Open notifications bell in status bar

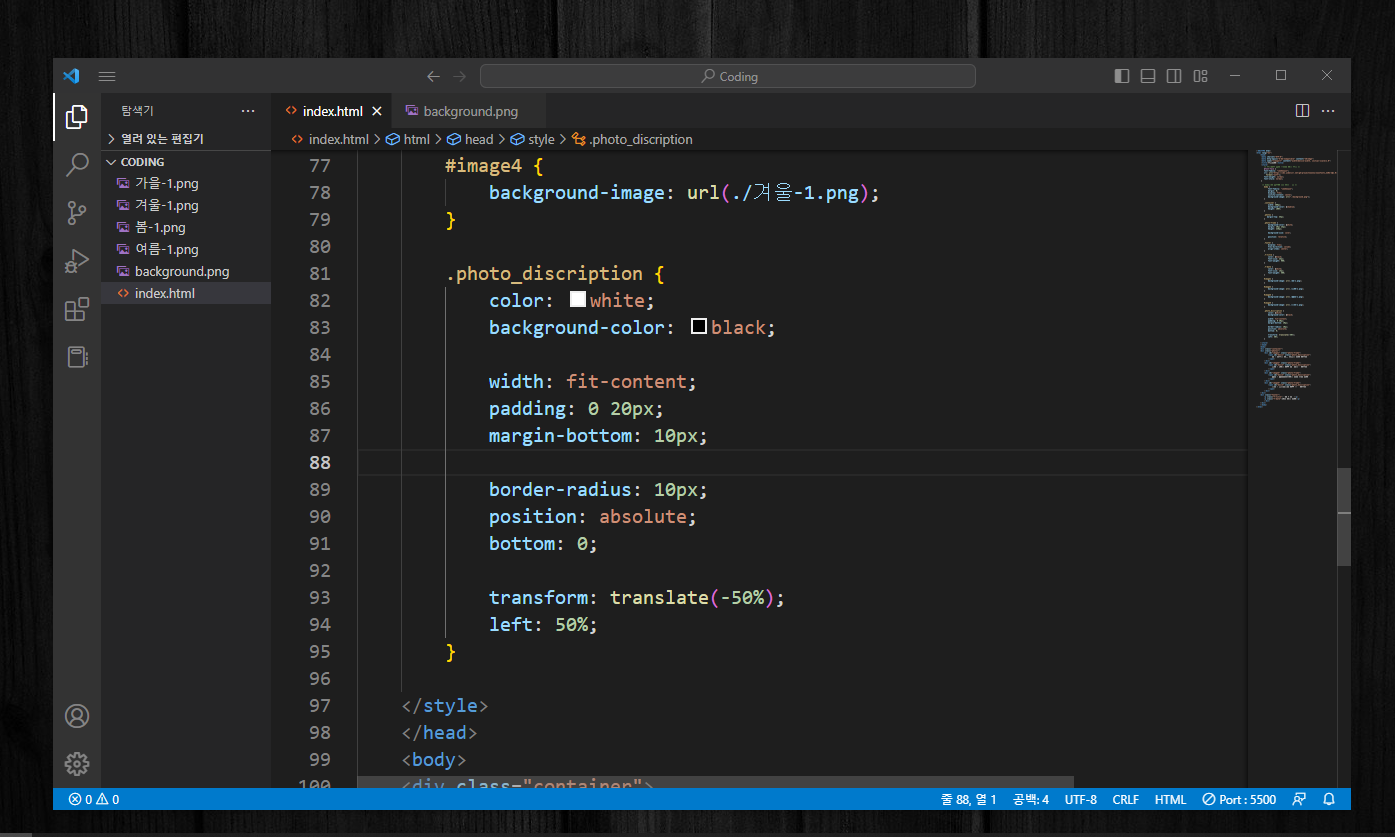tap(1329, 799)
